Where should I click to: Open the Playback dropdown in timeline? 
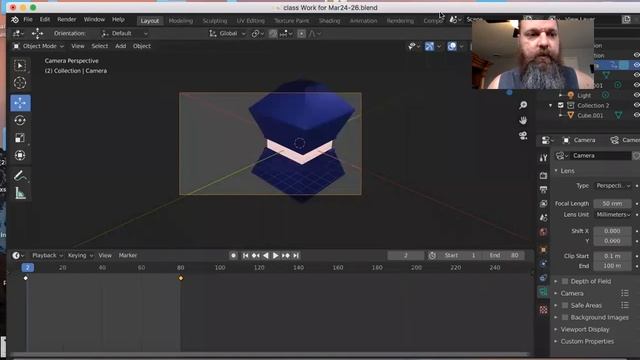47,256
